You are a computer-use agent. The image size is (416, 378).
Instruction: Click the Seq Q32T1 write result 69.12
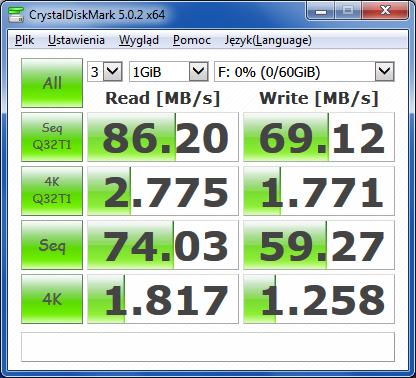(x=319, y=137)
